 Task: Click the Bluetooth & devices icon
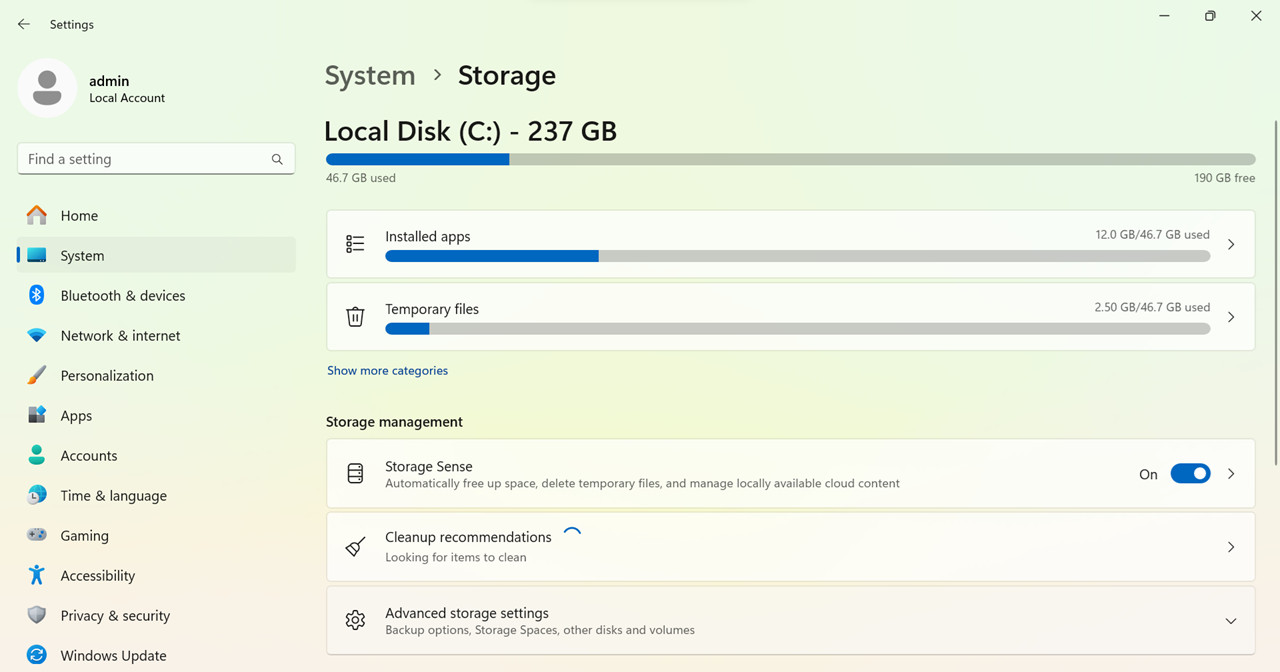click(37, 295)
